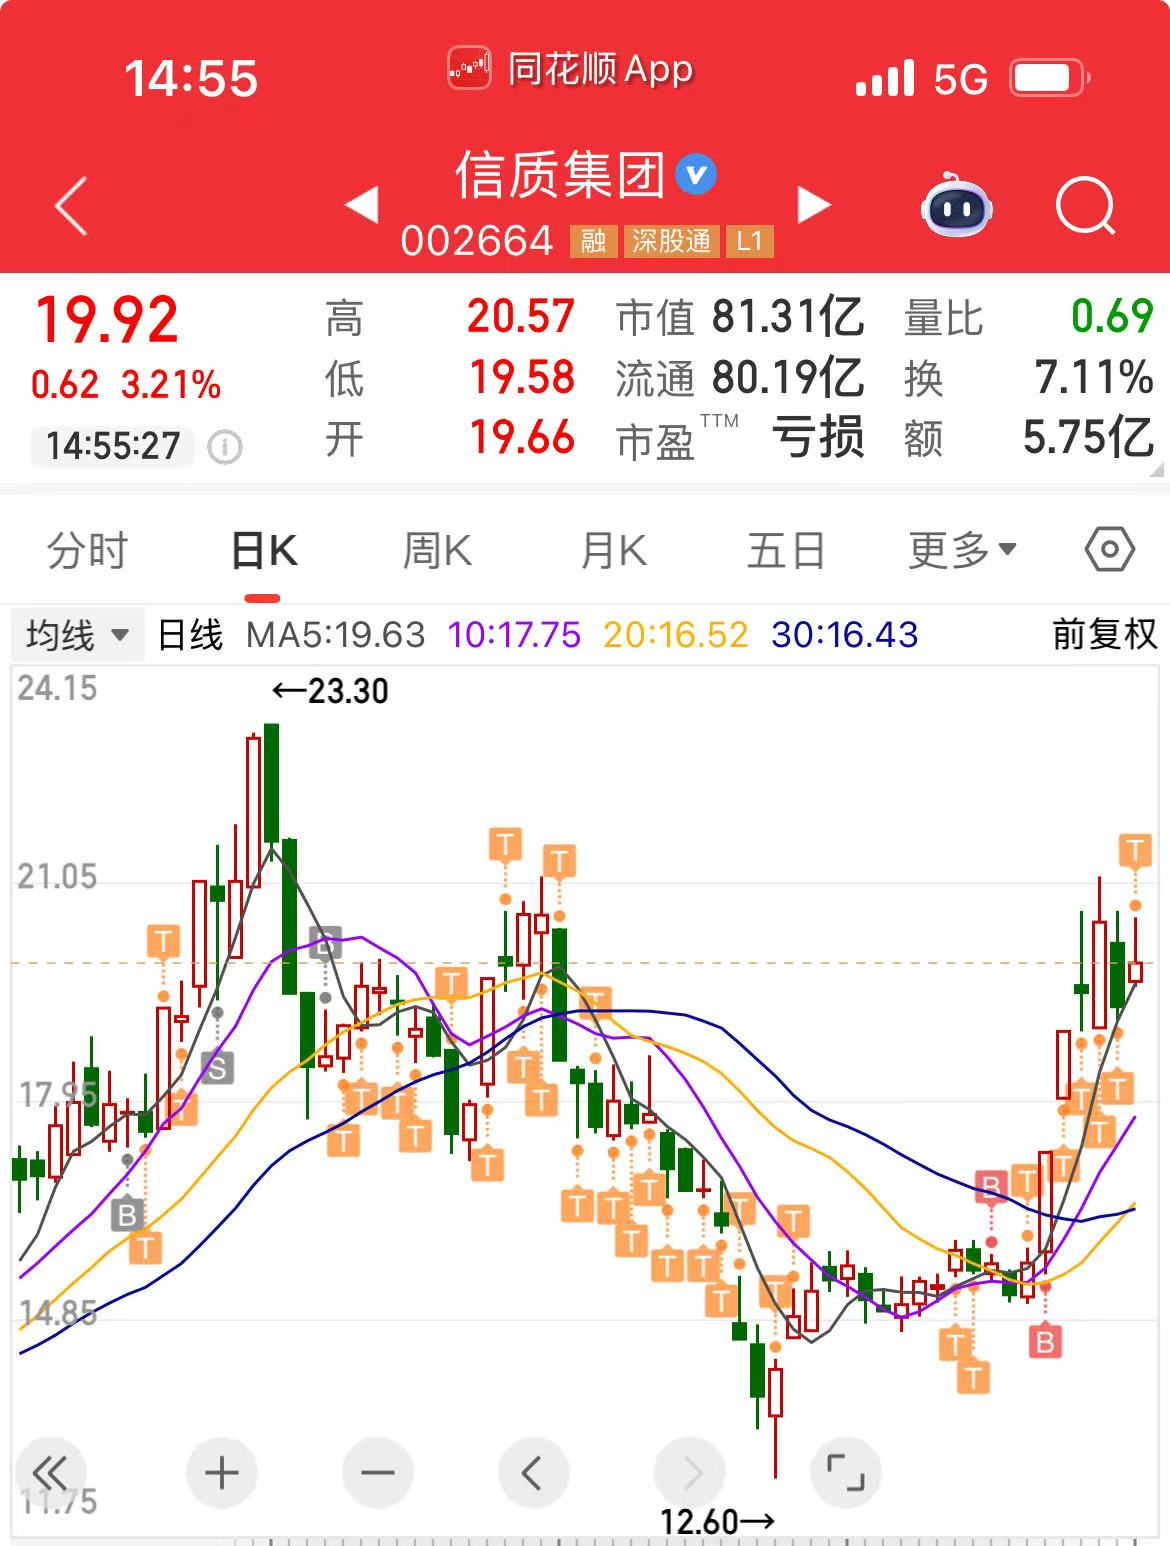Tap the back arrow in header
The width and height of the screenshot is (1170, 1546).
coord(71,206)
